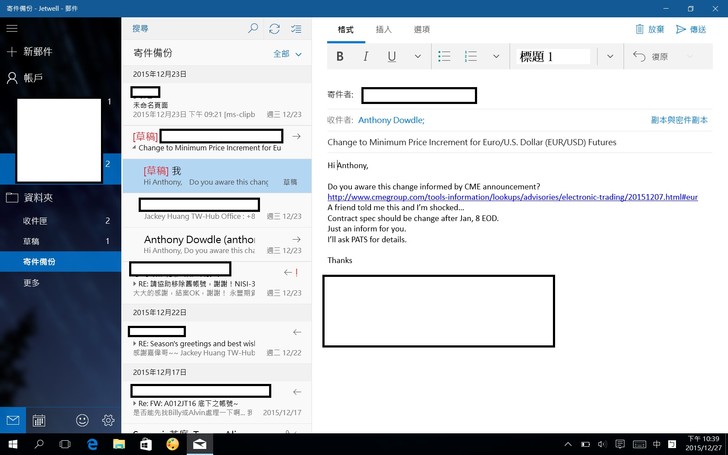Select the [草稿] 我 draft message

click(x=217, y=176)
